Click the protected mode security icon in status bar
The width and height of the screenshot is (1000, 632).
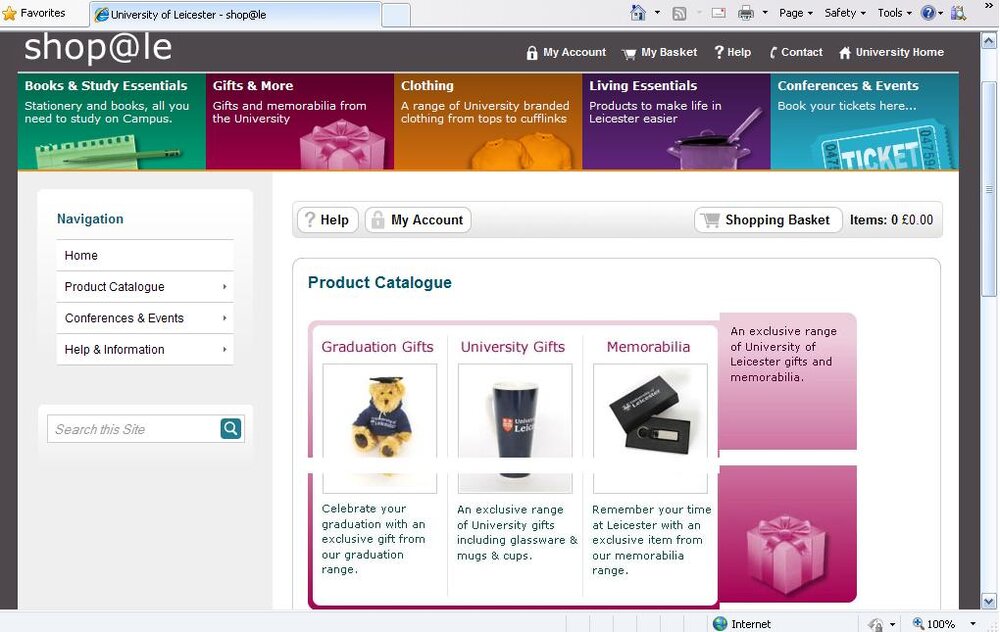tap(876, 624)
